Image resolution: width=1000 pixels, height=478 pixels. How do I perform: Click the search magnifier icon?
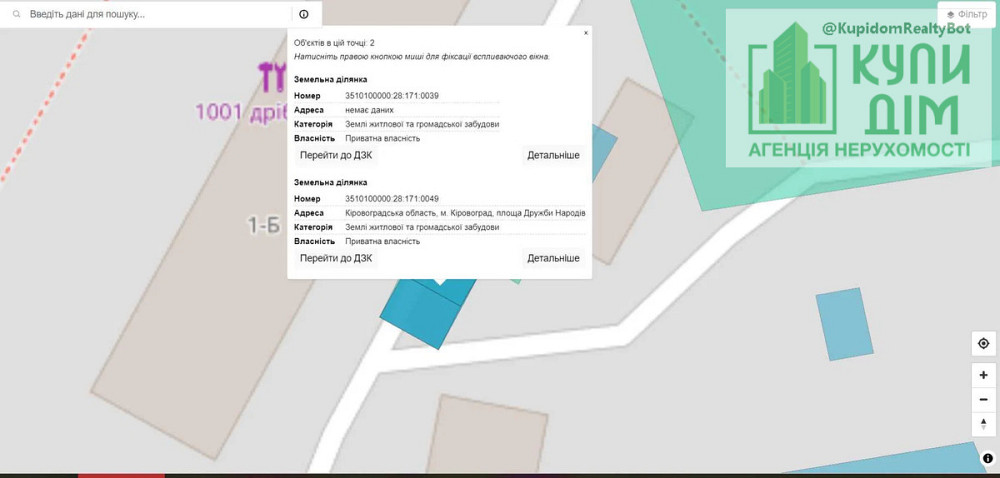[x=16, y=15]
